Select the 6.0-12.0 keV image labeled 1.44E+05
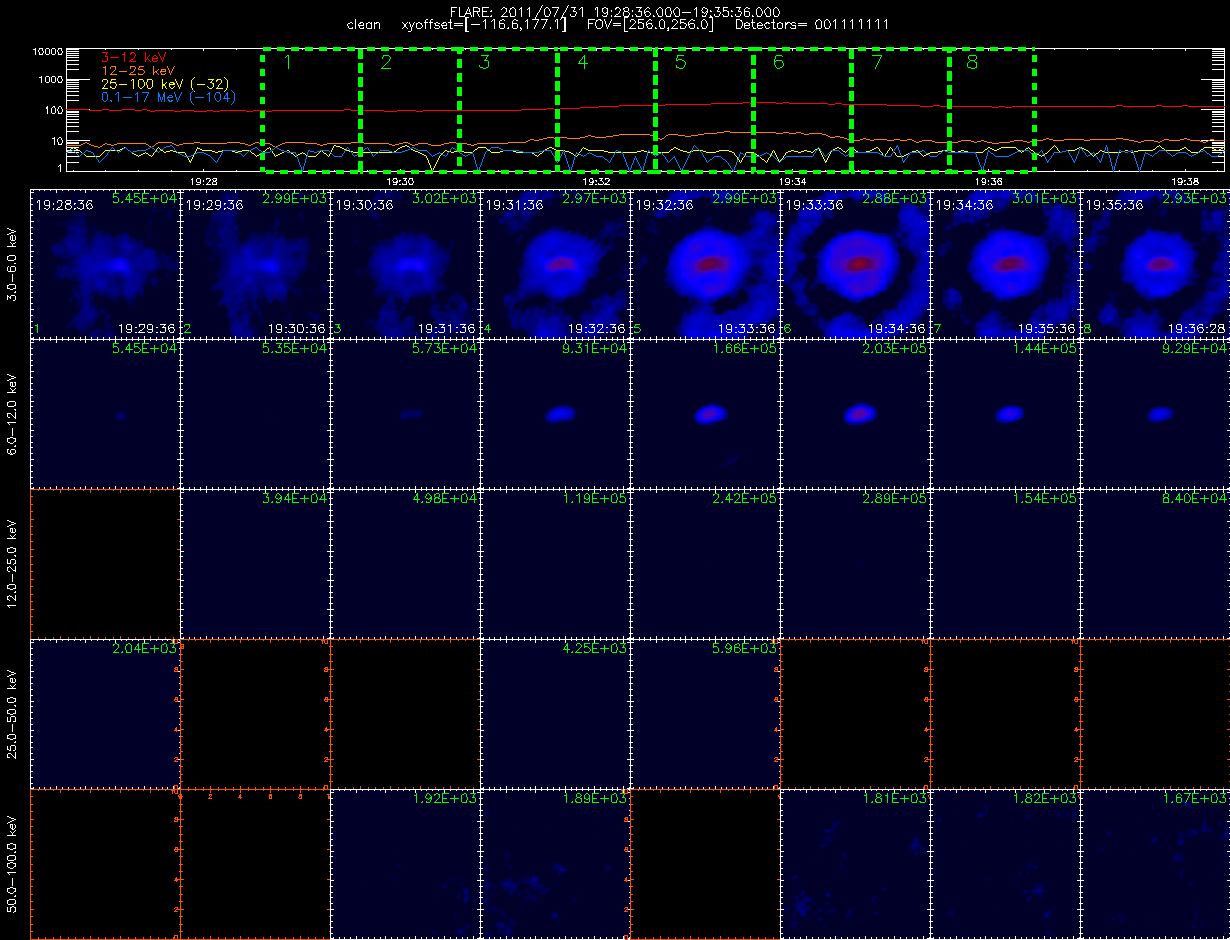This screenshot has width=1230, height=940. point(1005,413)
